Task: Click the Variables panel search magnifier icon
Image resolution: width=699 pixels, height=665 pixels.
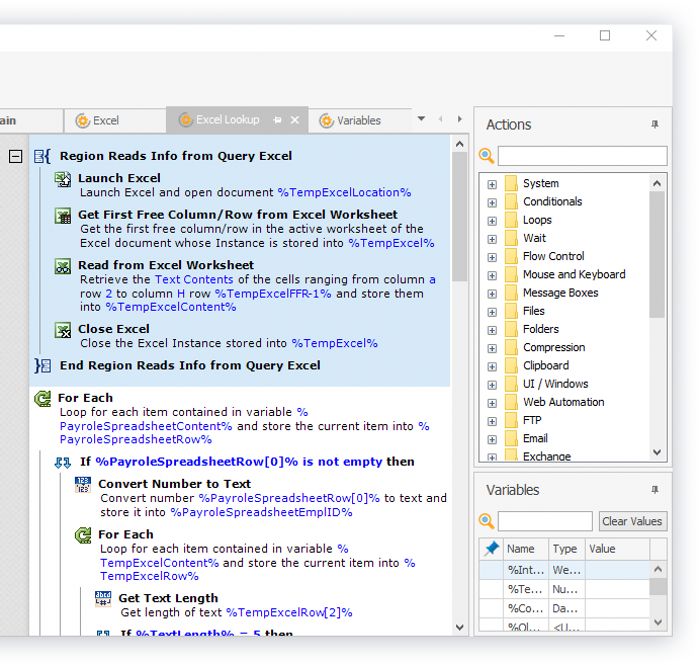Action: click(x=486, y=521)
